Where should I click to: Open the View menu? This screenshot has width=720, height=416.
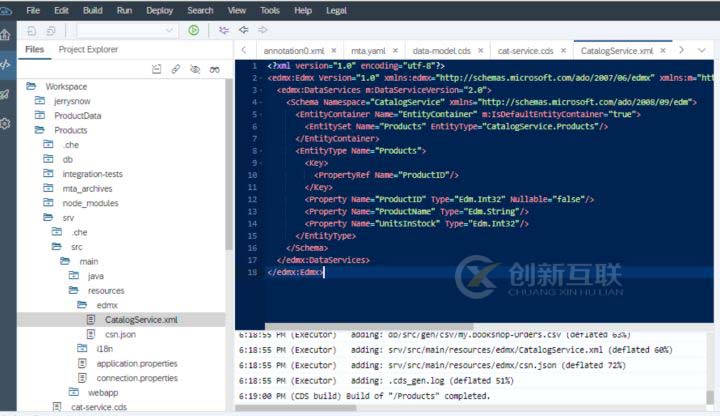[236, 10]
